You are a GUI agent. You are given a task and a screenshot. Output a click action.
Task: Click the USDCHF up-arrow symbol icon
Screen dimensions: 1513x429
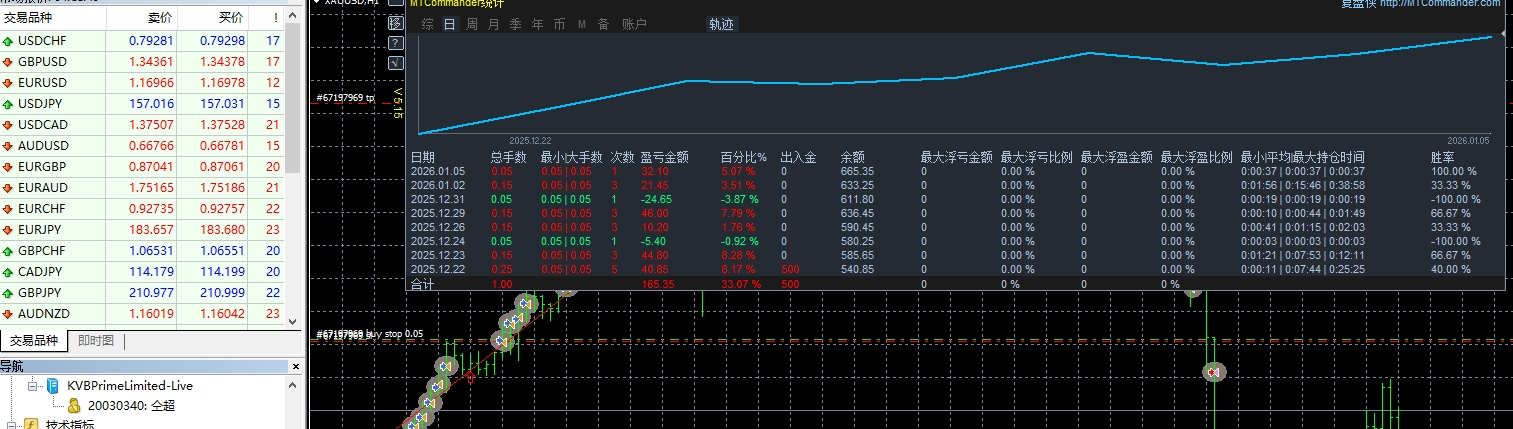coord(8,41)
